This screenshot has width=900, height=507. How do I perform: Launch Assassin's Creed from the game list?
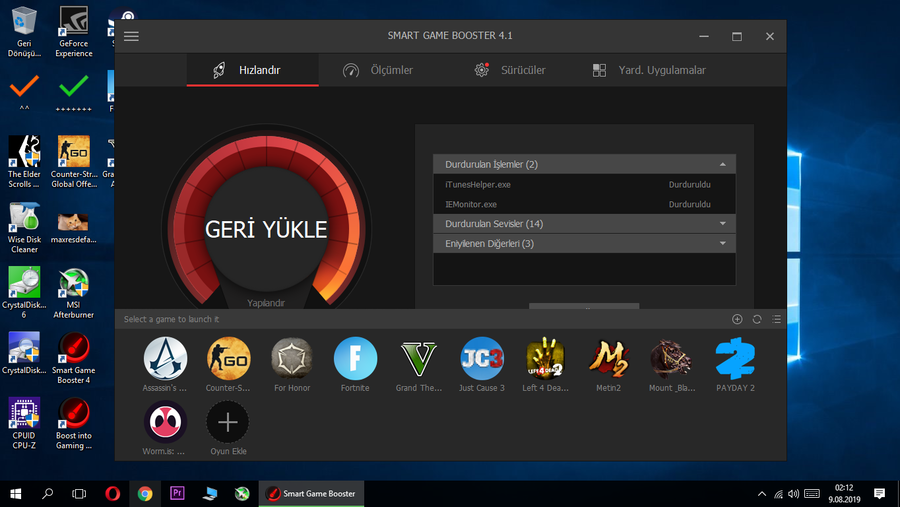pos(165,364)
